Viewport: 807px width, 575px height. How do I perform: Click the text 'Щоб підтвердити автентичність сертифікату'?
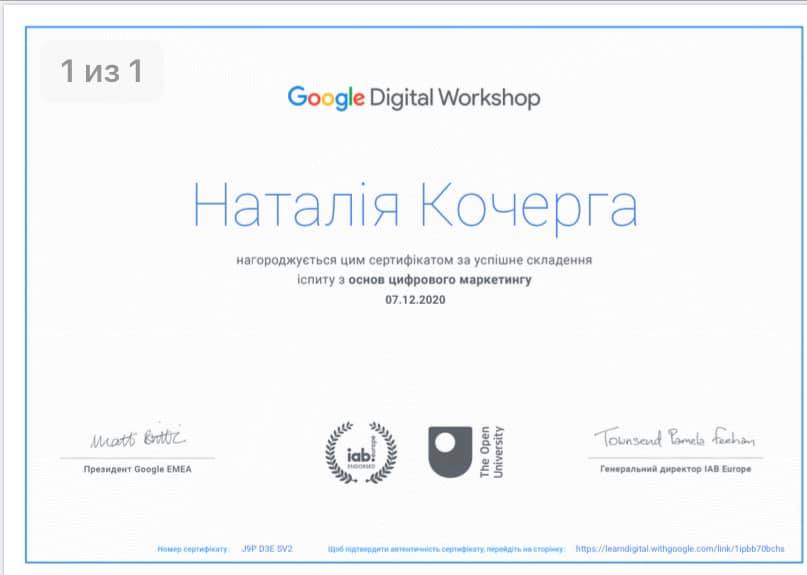point(406,549)
